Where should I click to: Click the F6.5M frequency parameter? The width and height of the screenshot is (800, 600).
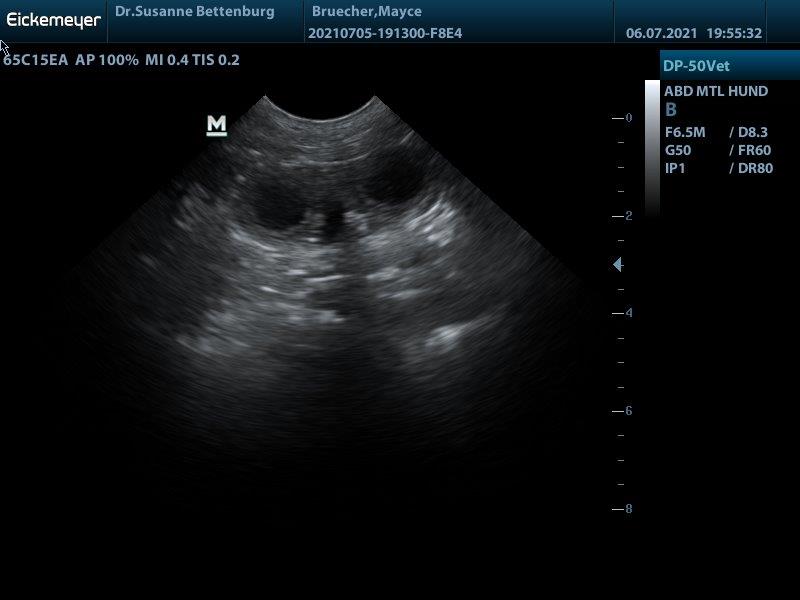pos(685,132)
